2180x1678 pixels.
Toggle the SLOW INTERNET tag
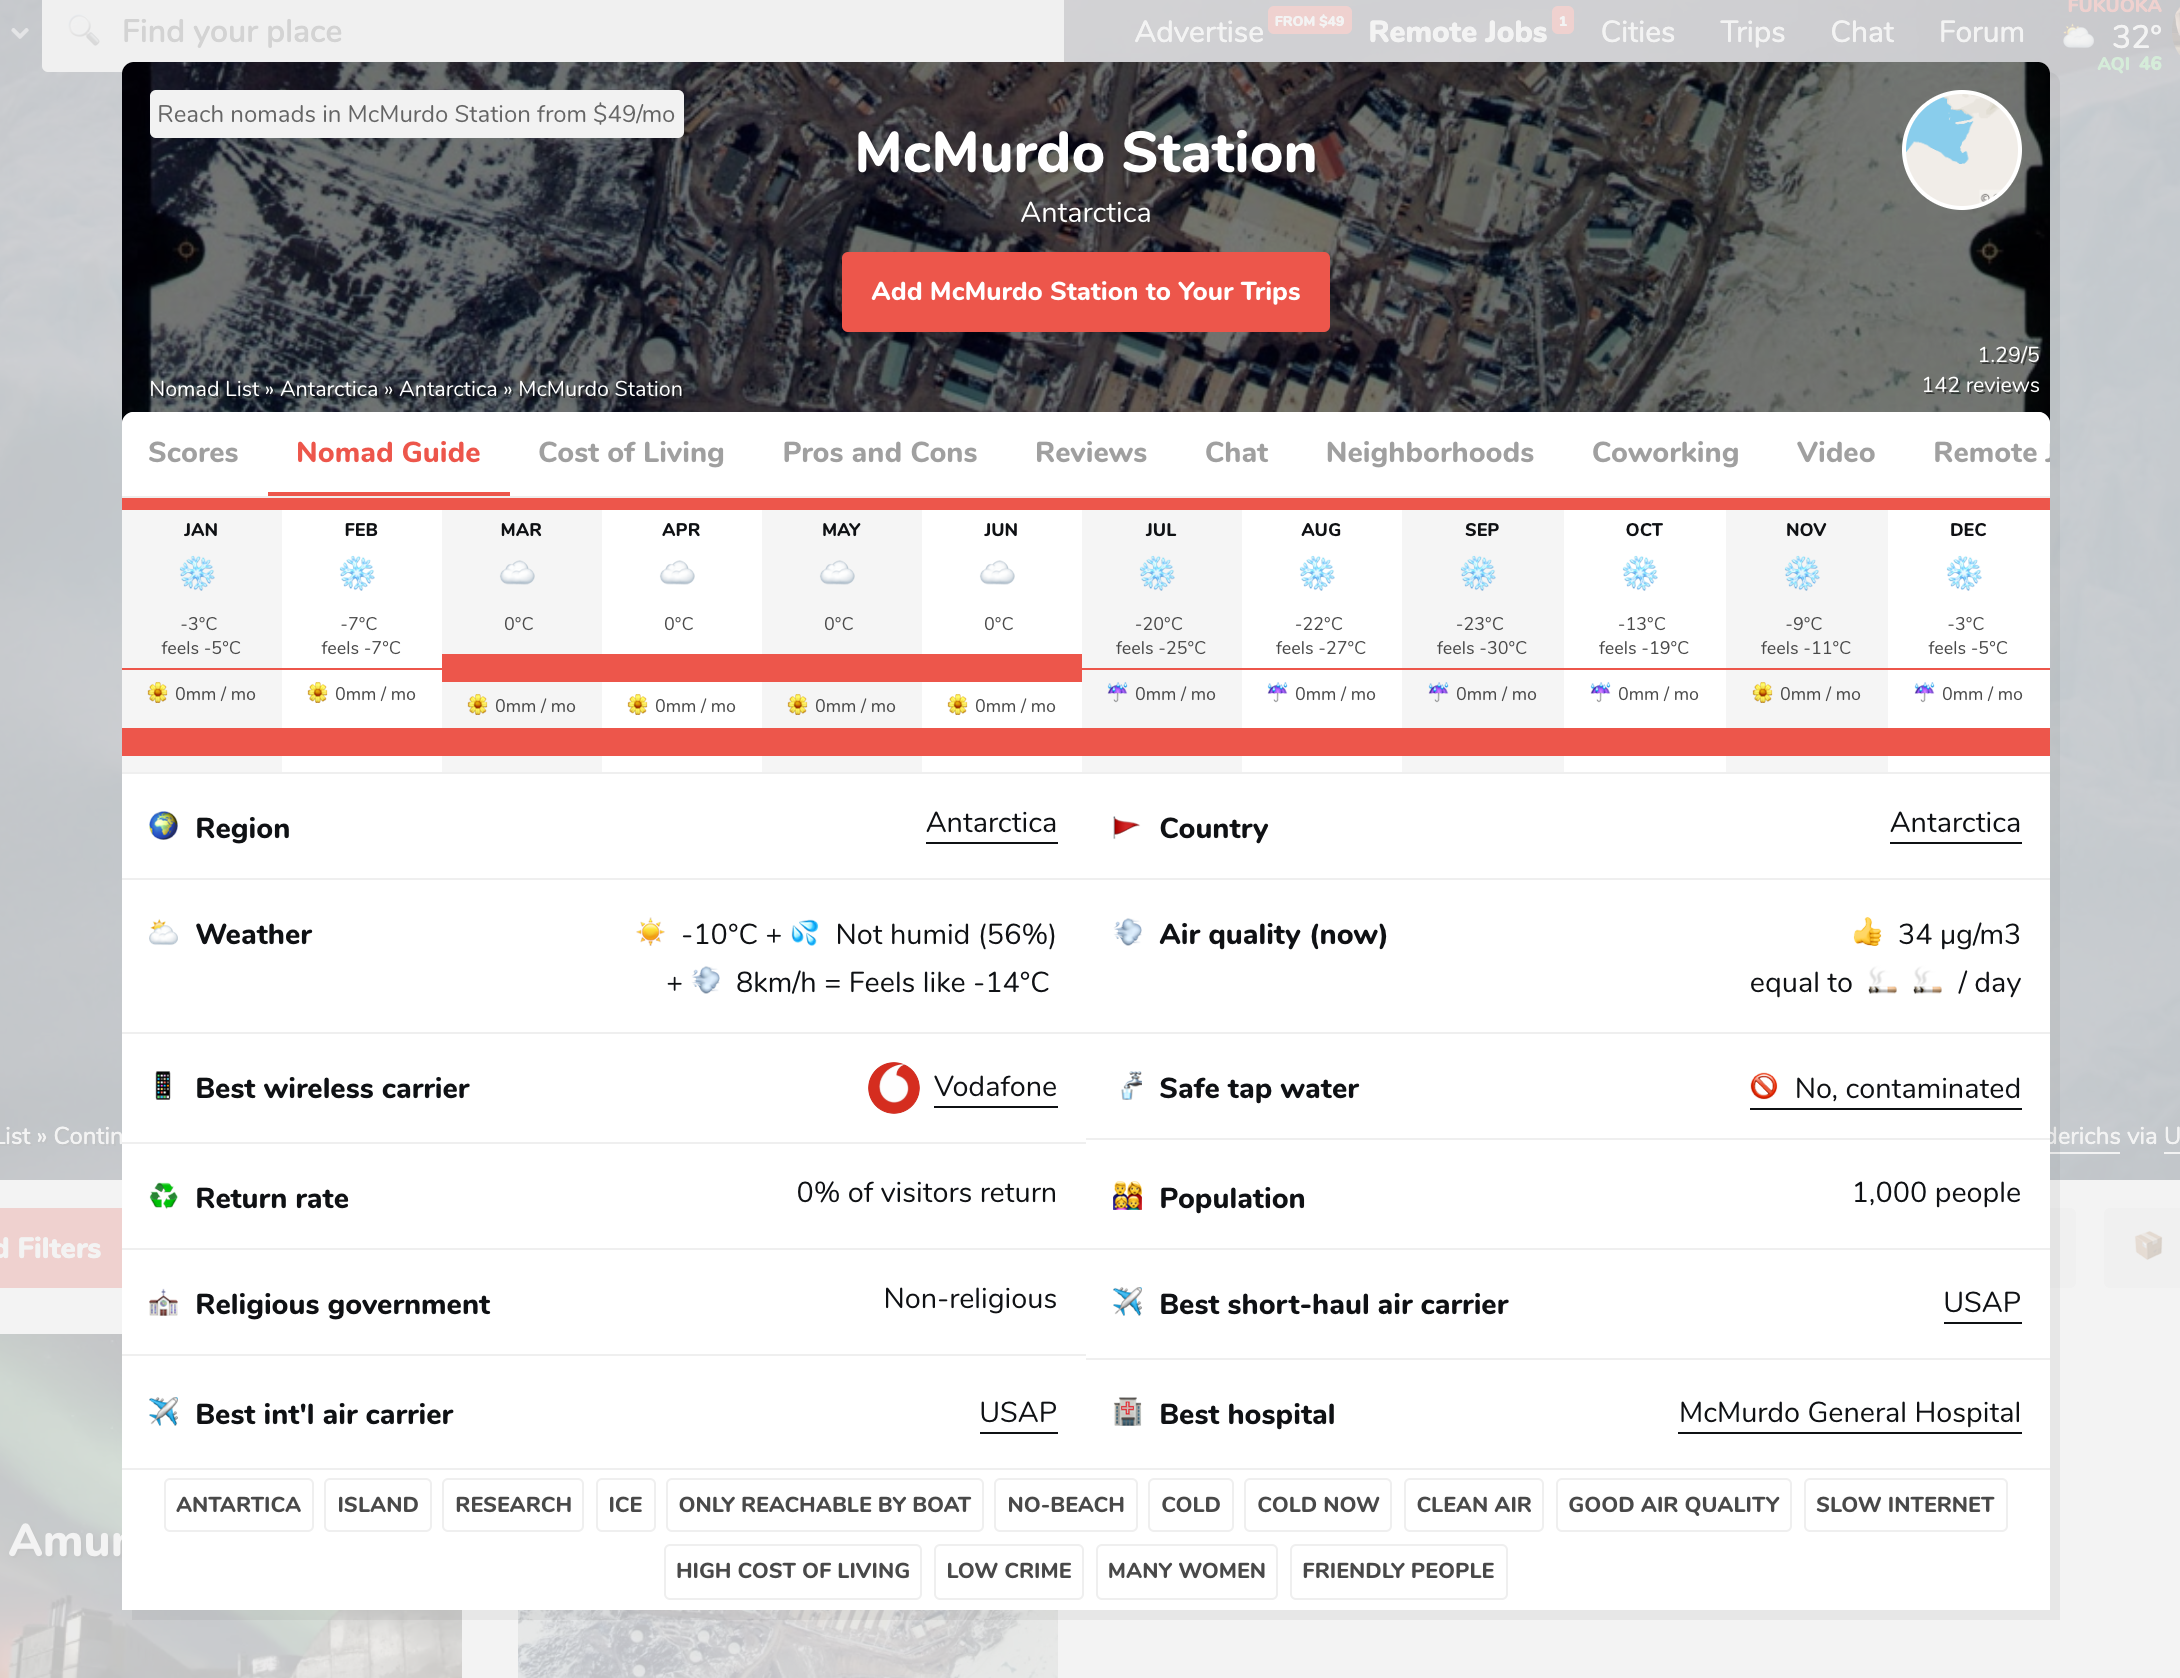coord(1904,1504)
